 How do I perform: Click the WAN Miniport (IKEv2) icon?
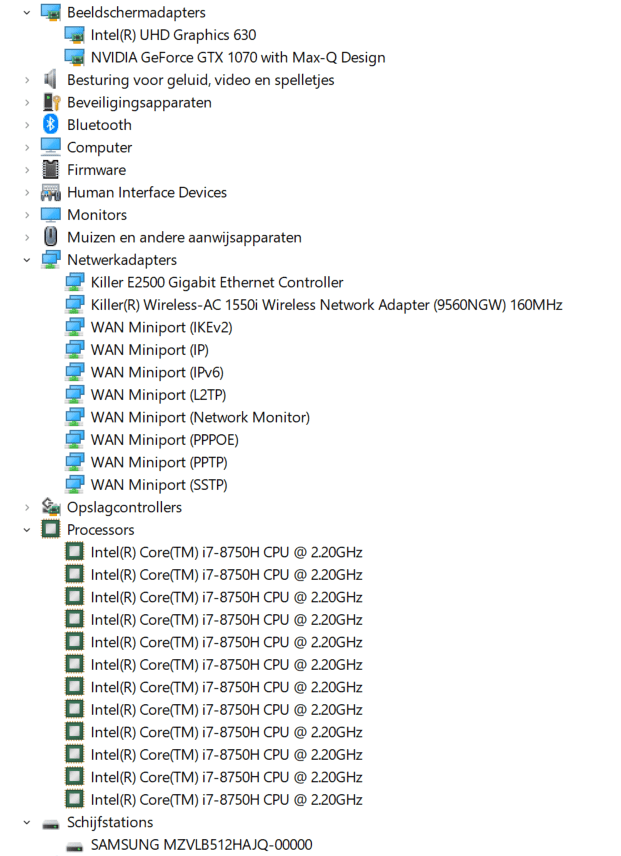point(74,327)
